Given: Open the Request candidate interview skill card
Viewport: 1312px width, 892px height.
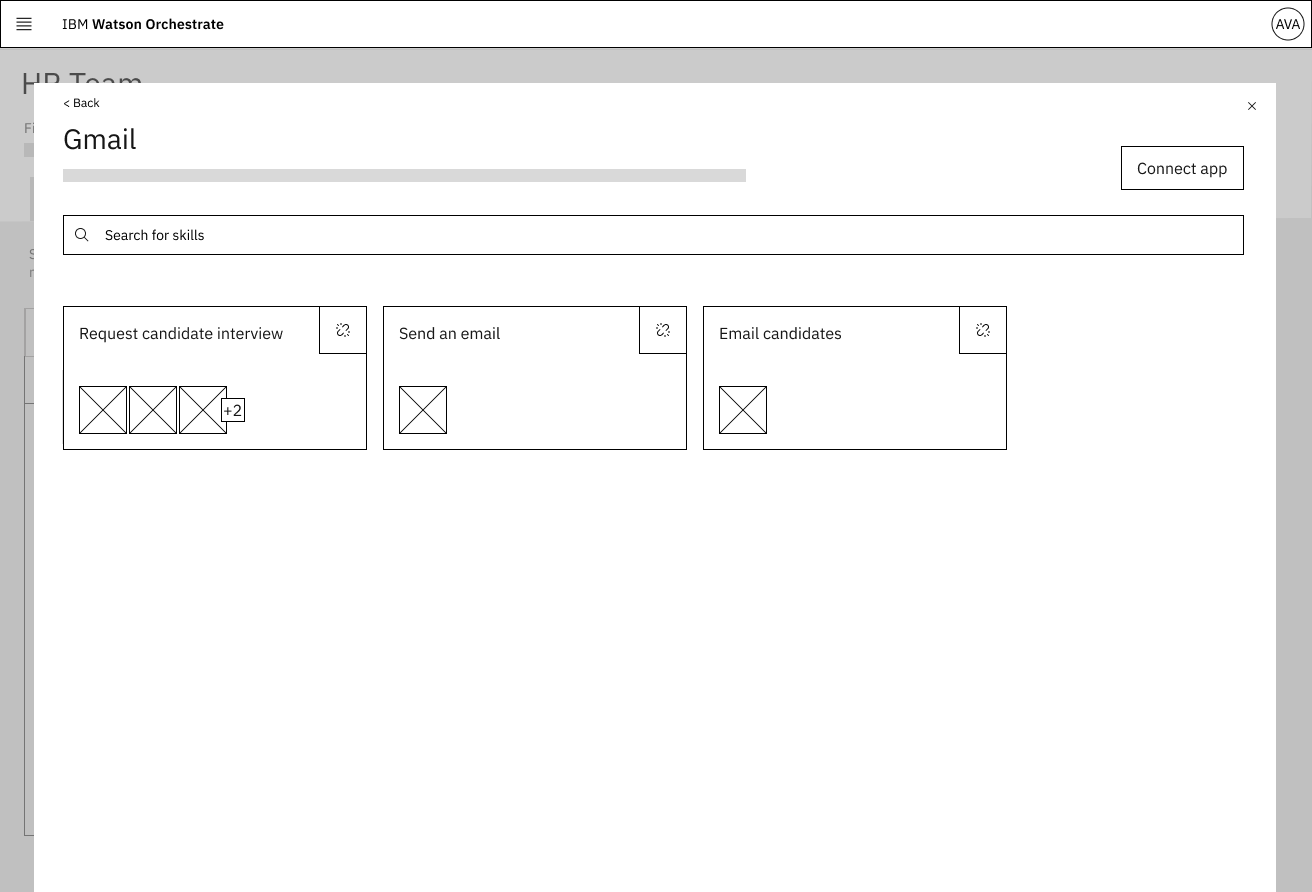Looking at the screenshot, I should (x=215, y=378).
